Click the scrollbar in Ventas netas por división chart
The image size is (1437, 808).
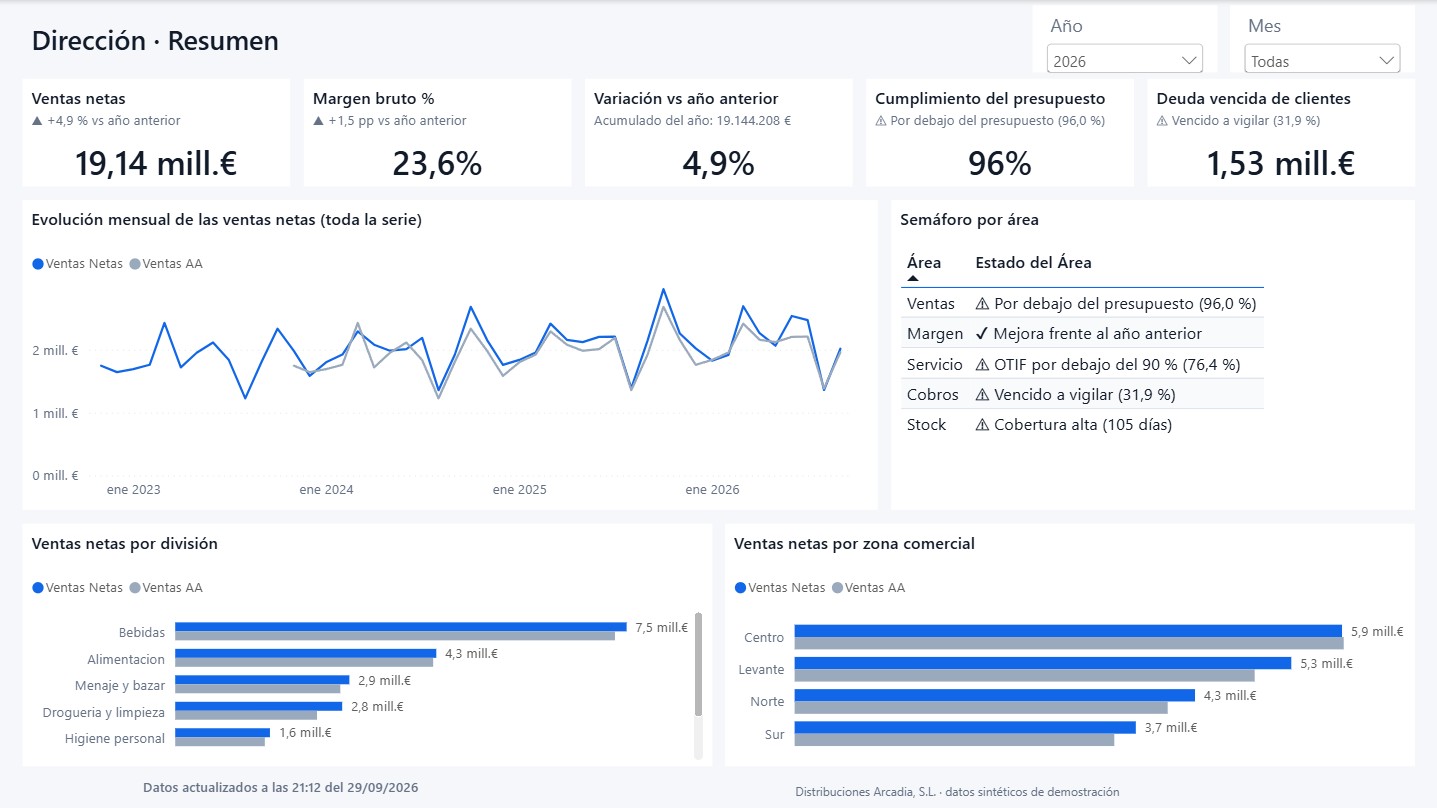click(698, 665)
